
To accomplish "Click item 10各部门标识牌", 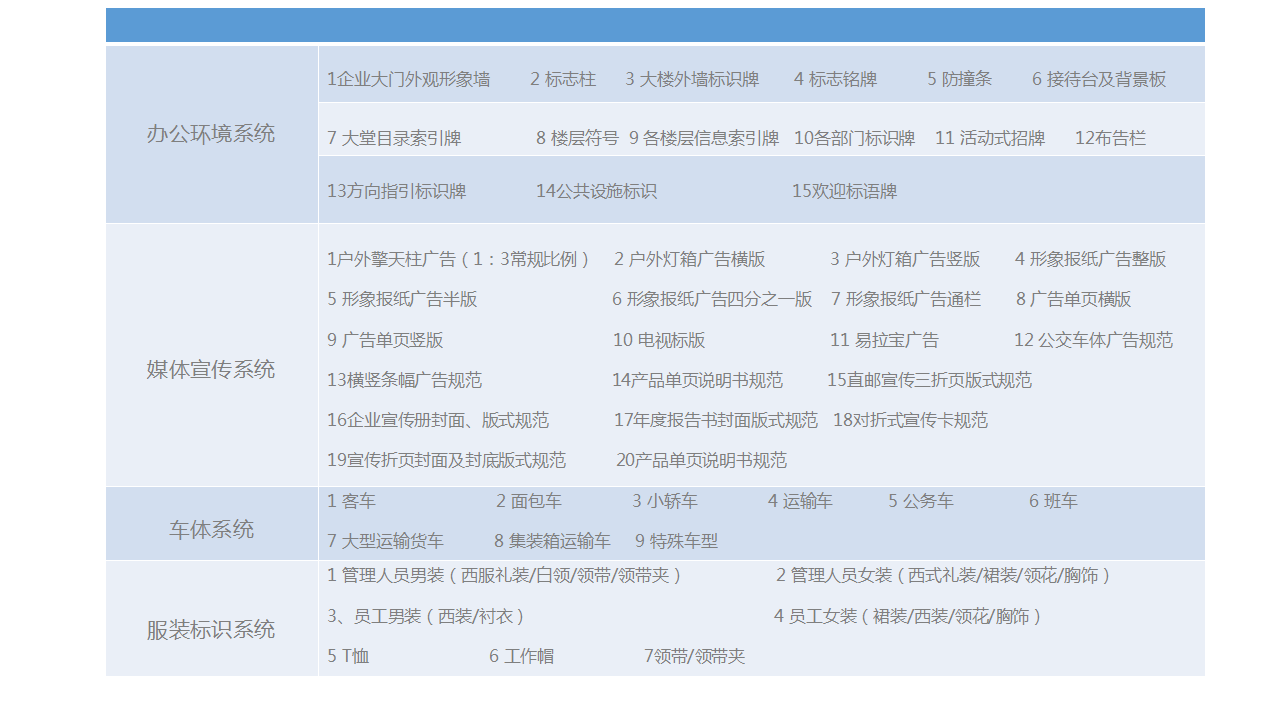I will [855, 139].
